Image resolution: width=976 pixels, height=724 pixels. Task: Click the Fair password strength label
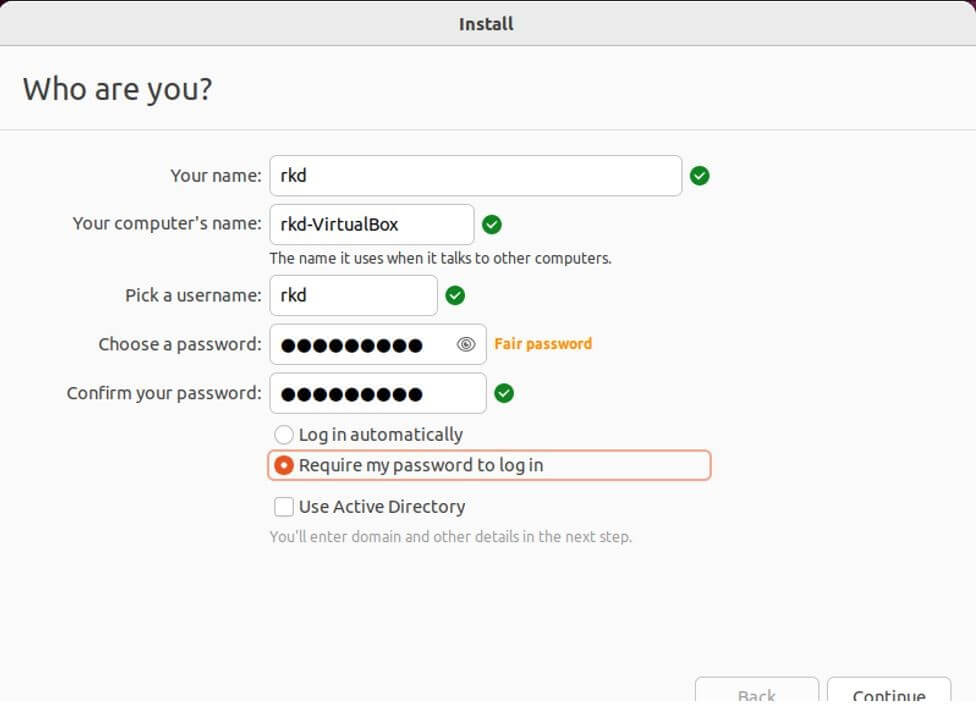click(x=543, y=344)
